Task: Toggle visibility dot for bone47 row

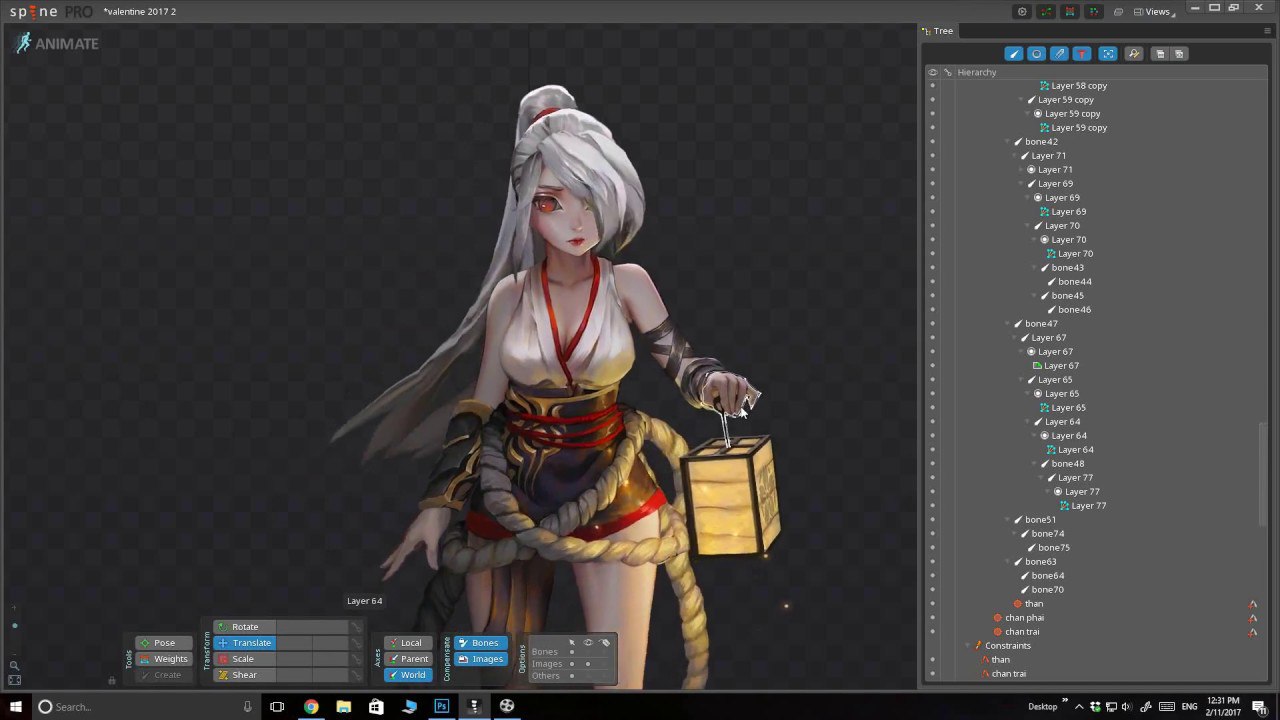Action: click(933, 324)
